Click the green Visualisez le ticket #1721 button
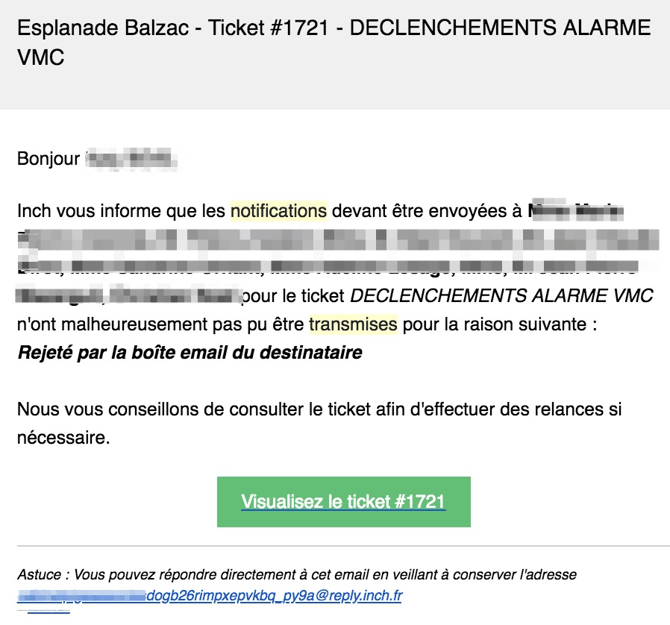Image resolution: width=670 pixels, height=625 pixels. [x=343, y=501]
